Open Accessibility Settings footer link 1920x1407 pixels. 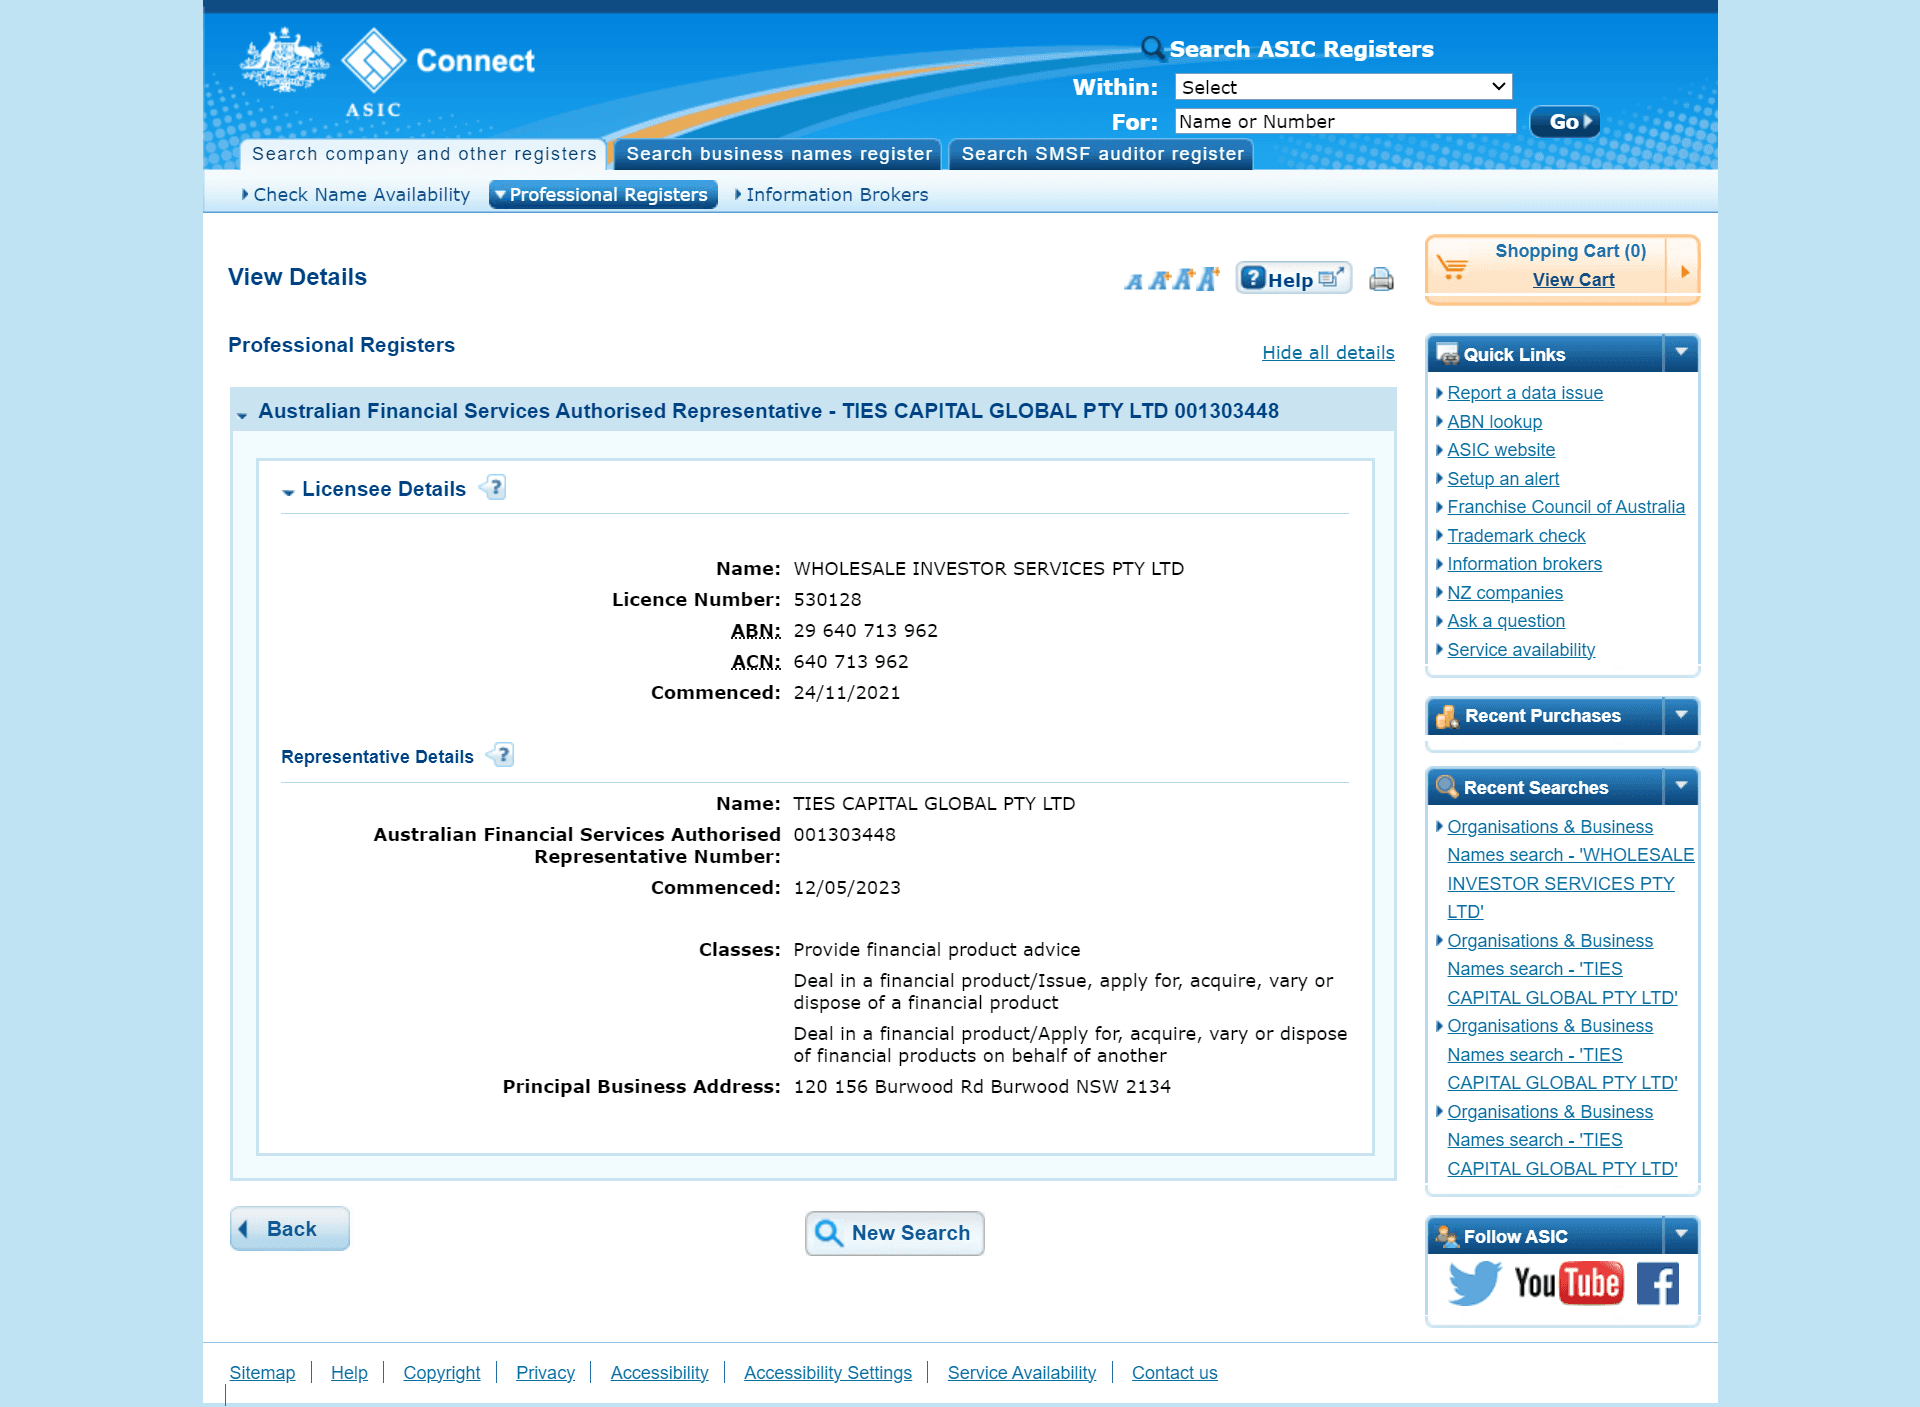828,1373
